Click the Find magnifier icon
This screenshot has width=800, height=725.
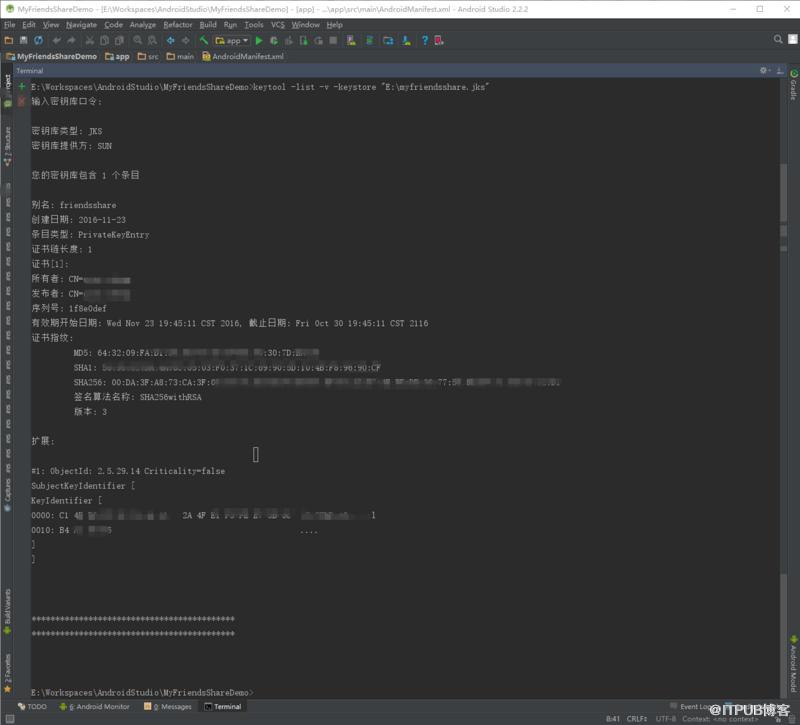point(138,40)
